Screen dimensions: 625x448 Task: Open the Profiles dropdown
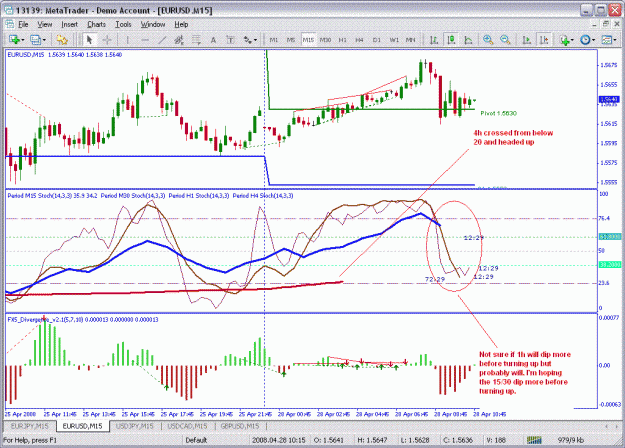(38, 40)
